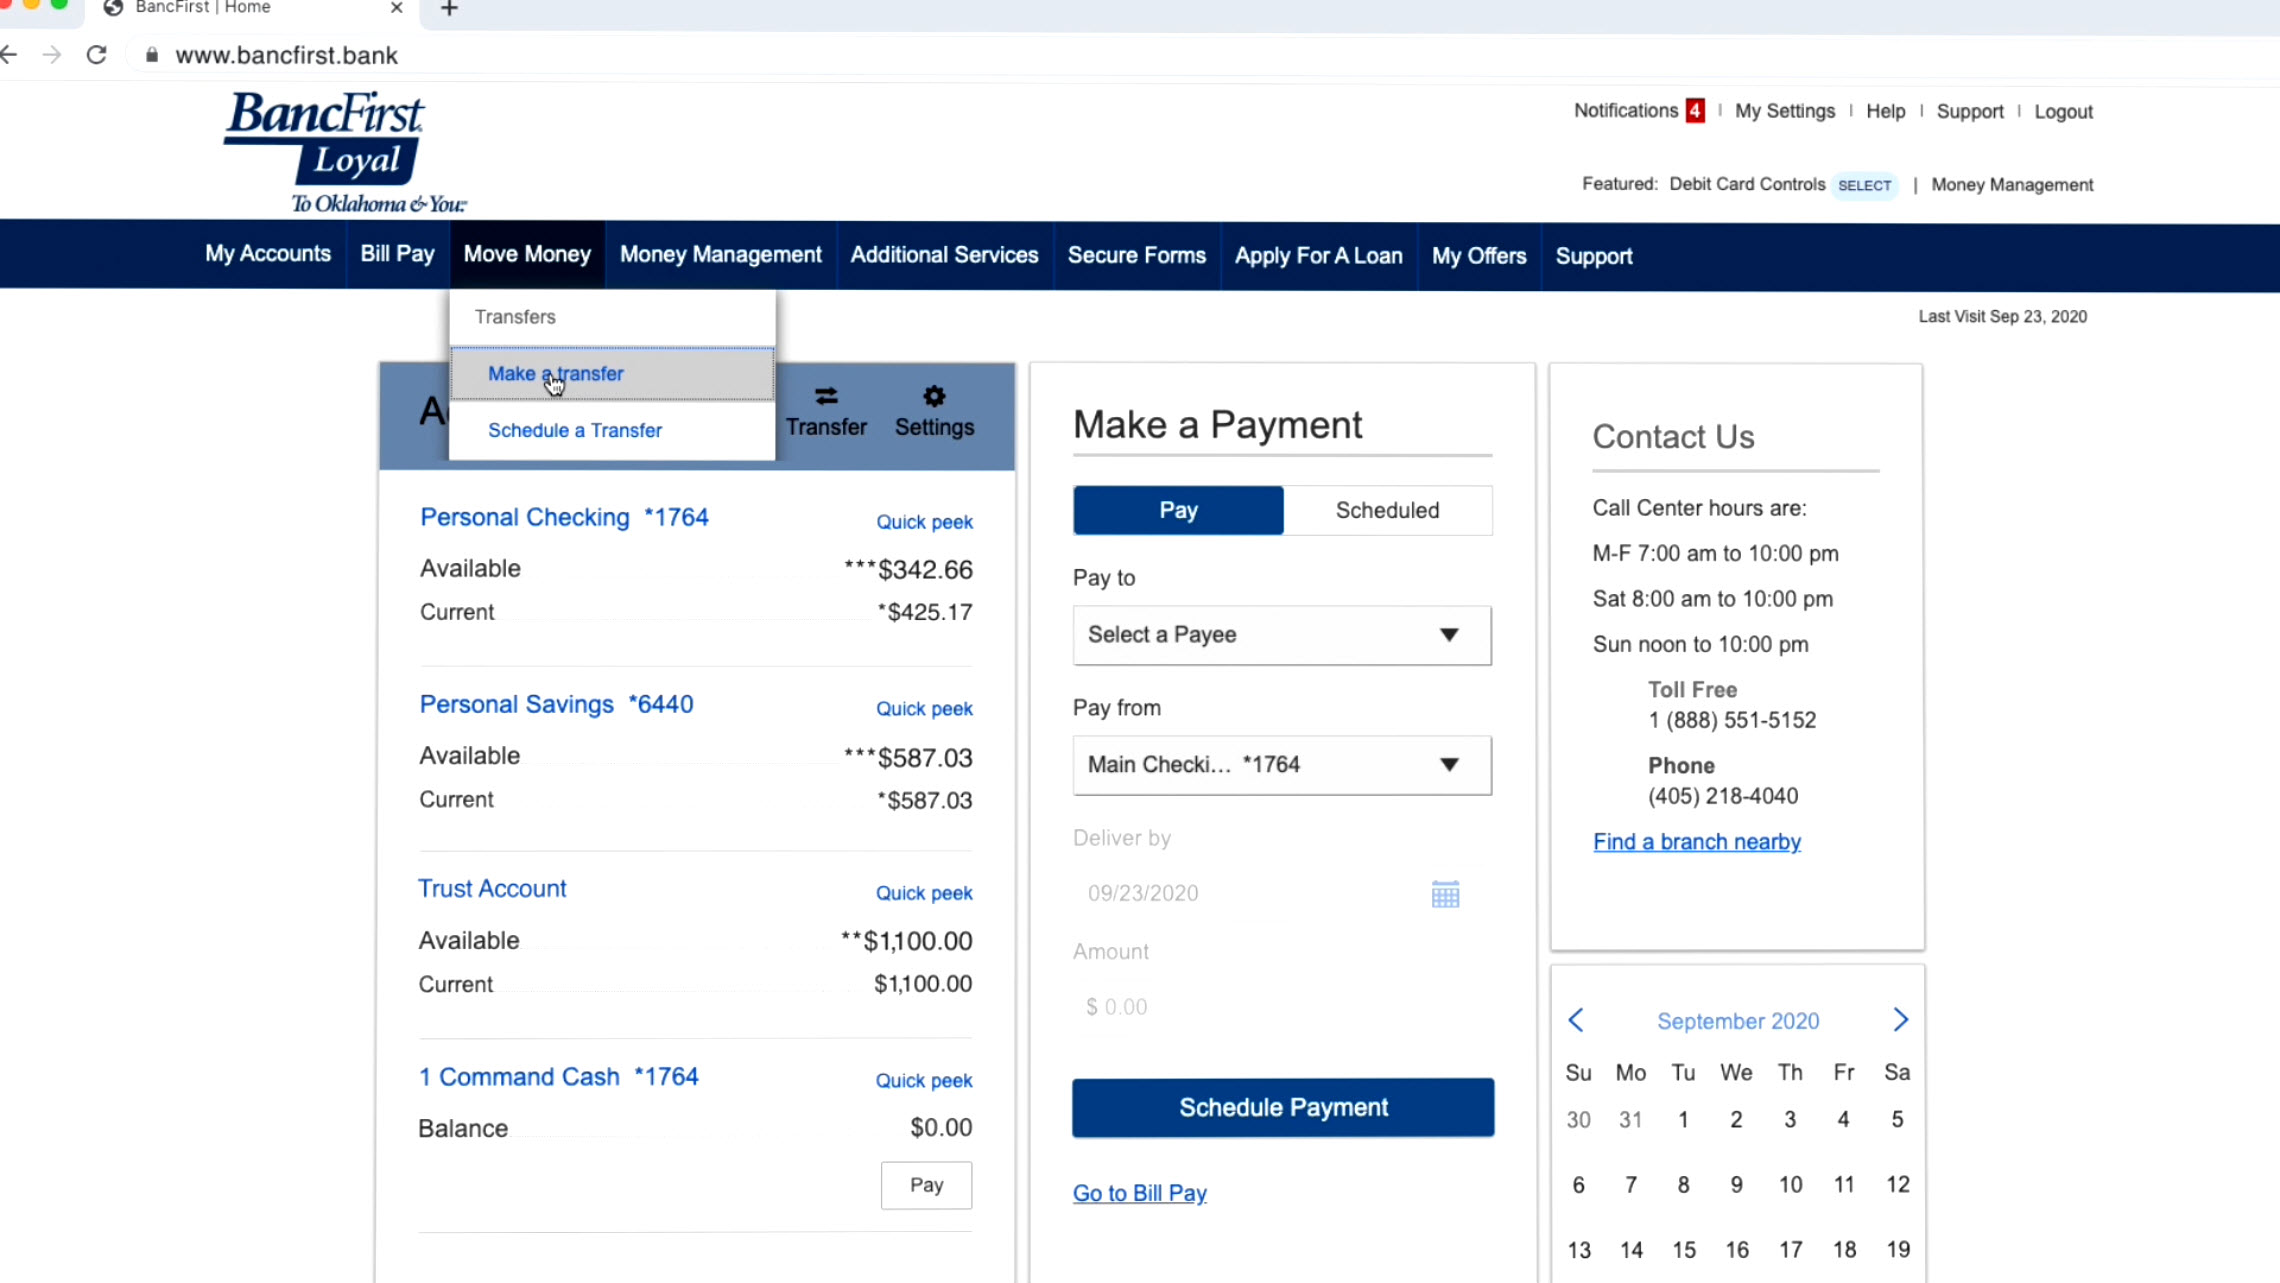The width and height of the screenshot is (2280, 1283).
Task: Choose Make a transfer menu item
Action: 556,373
